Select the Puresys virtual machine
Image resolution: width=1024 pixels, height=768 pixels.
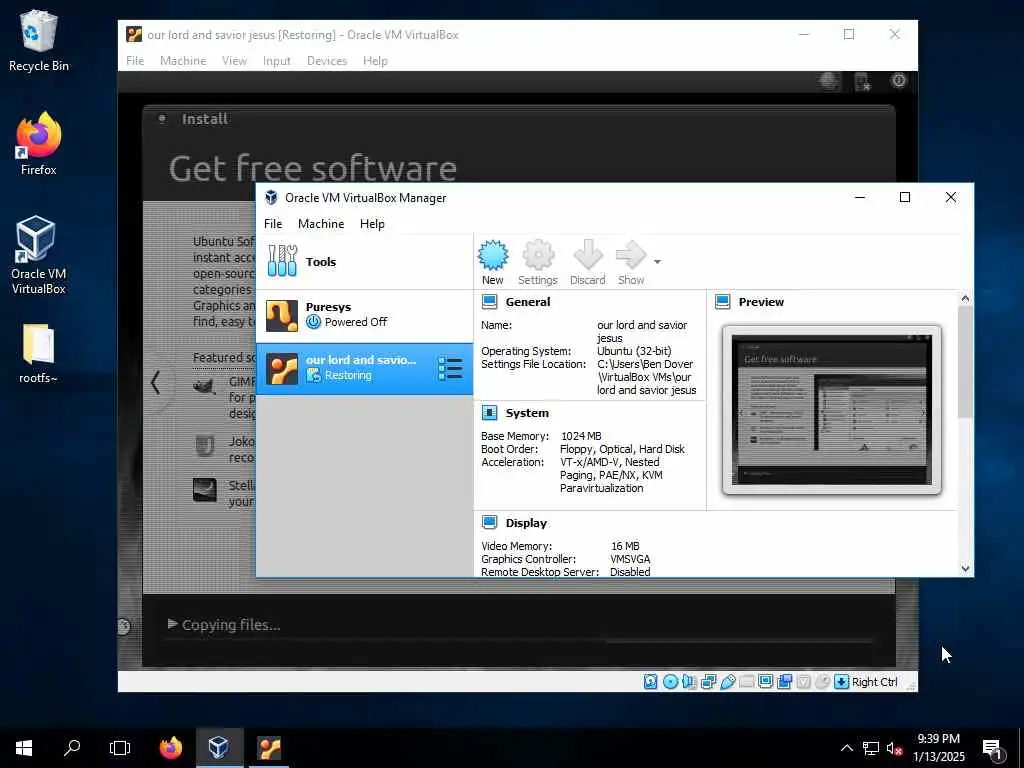364,316
